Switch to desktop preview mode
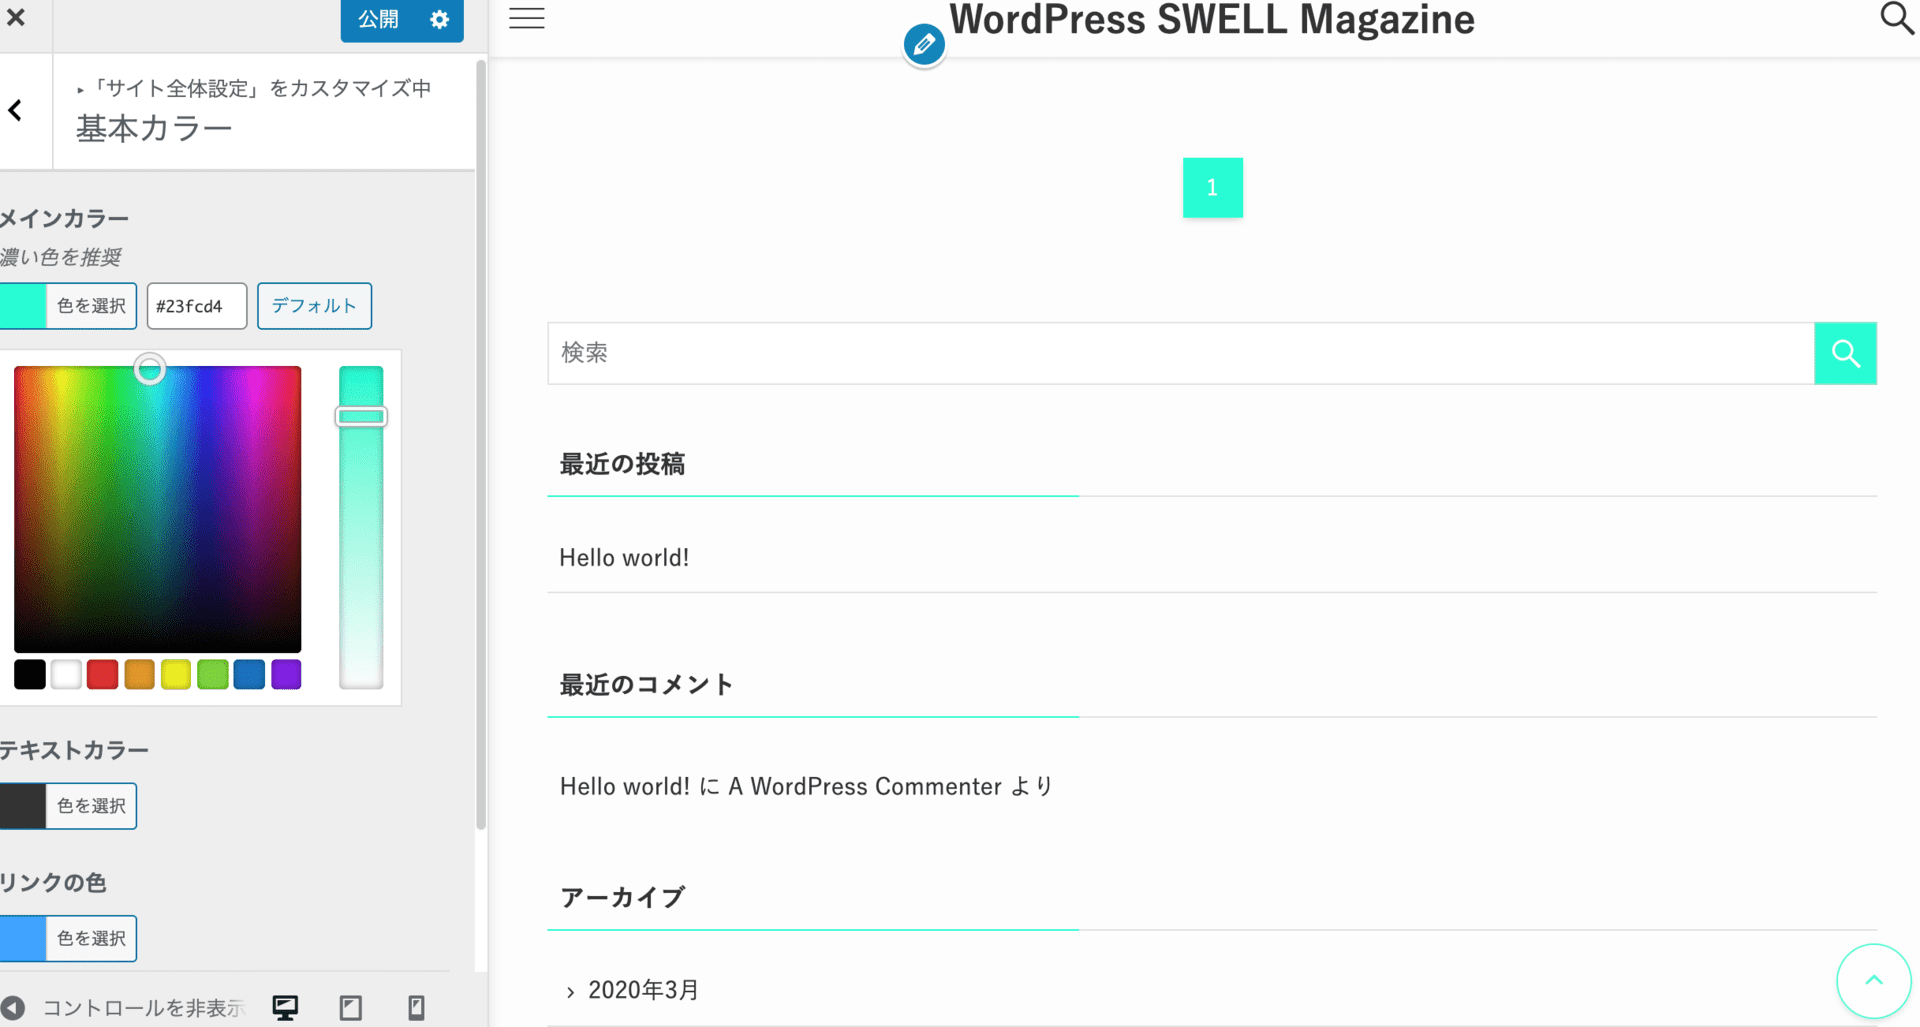This screenshot has height=1027, width=1920. pos(285,1007)
